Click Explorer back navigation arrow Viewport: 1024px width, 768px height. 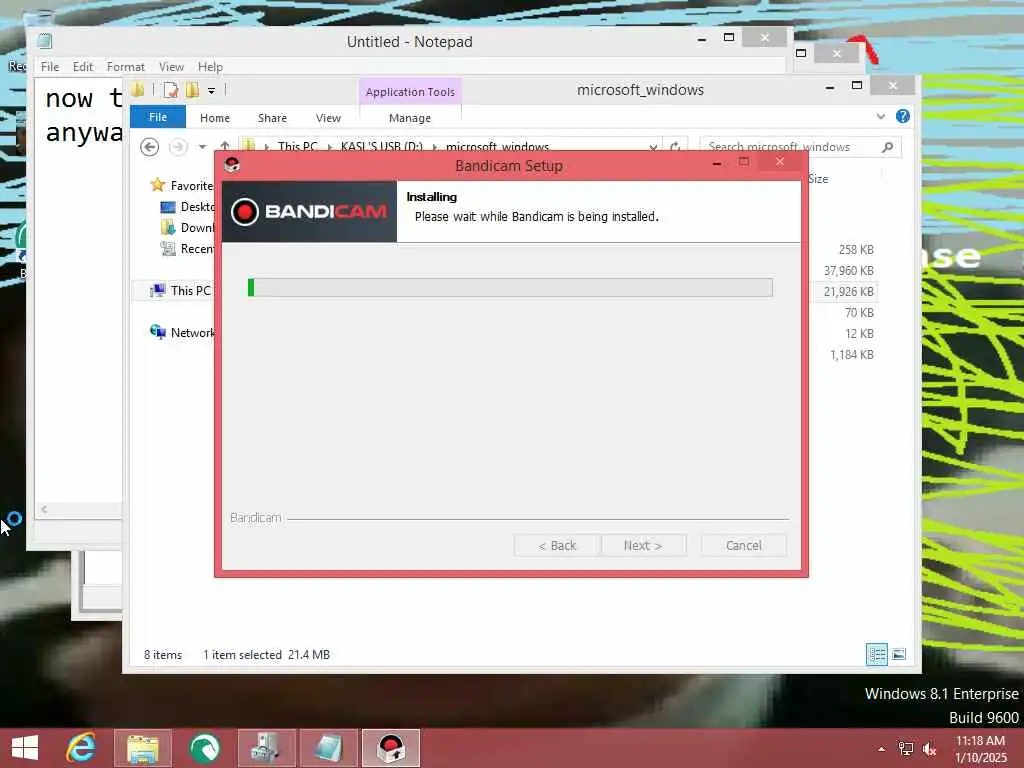(150, 147)
